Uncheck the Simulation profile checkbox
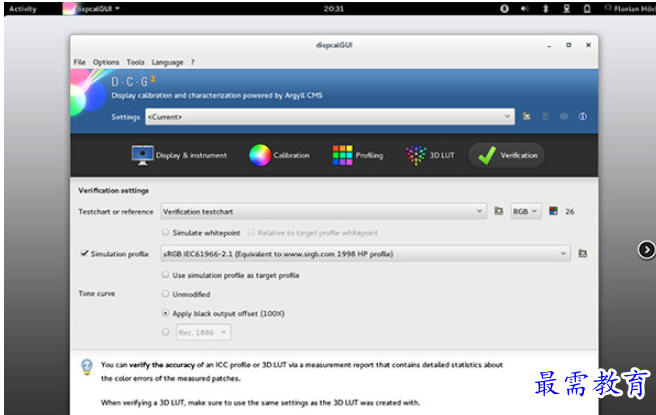The image size is (656, 415). coord(85,254)
